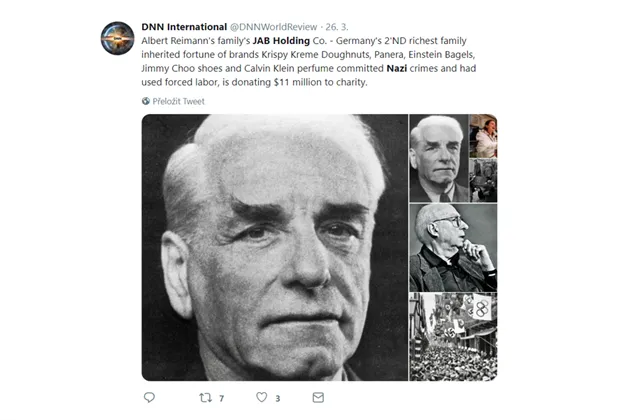Screen dimensions: 640x420
Task: Click the bold JAB Holding text
Action: point(281,41)
